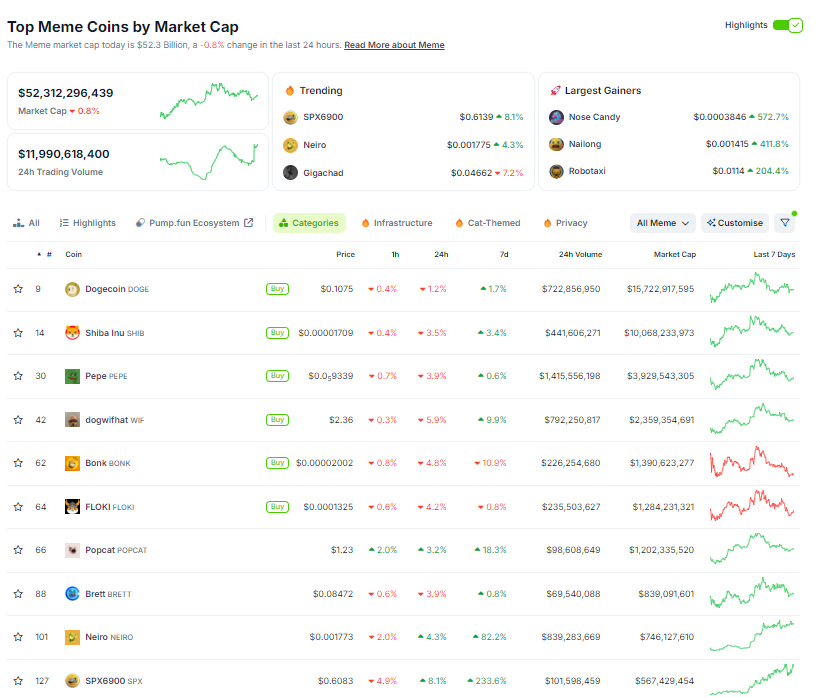Star the FLOKI row
821x698 pixels.
coord(18,507)
